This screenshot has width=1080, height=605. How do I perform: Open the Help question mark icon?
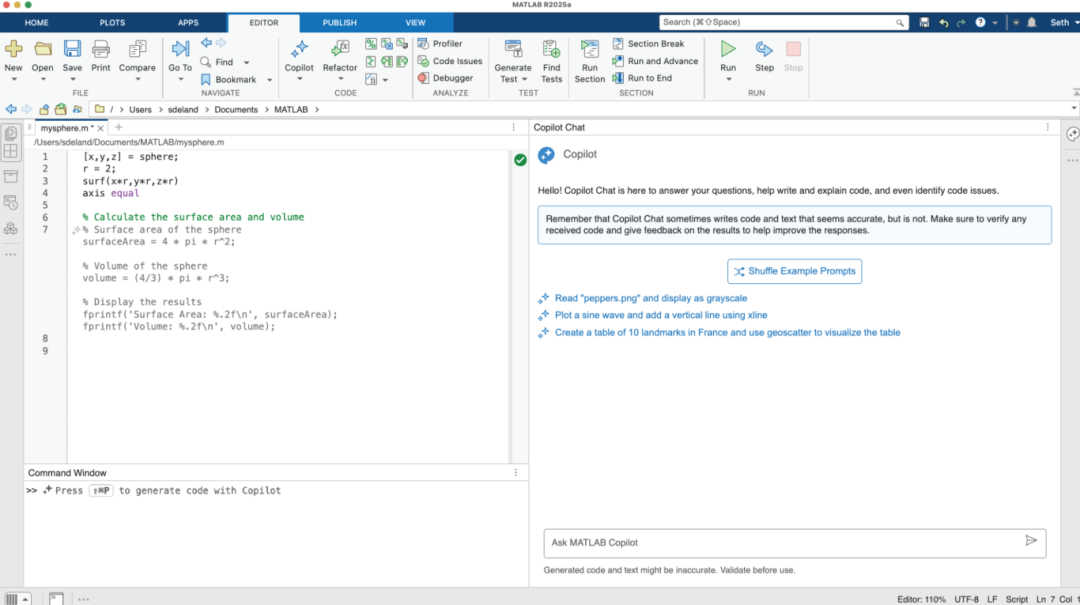coord(980,23)
